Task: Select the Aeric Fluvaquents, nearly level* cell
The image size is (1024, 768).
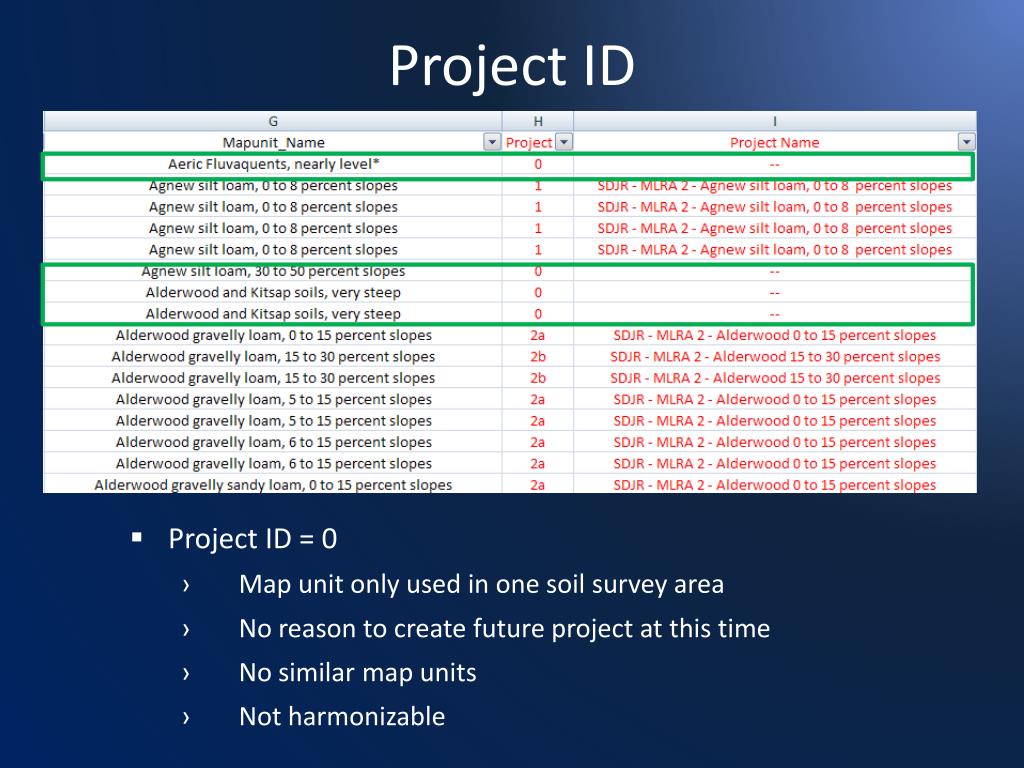Action: pyautogui.click(x=273, y=164)
